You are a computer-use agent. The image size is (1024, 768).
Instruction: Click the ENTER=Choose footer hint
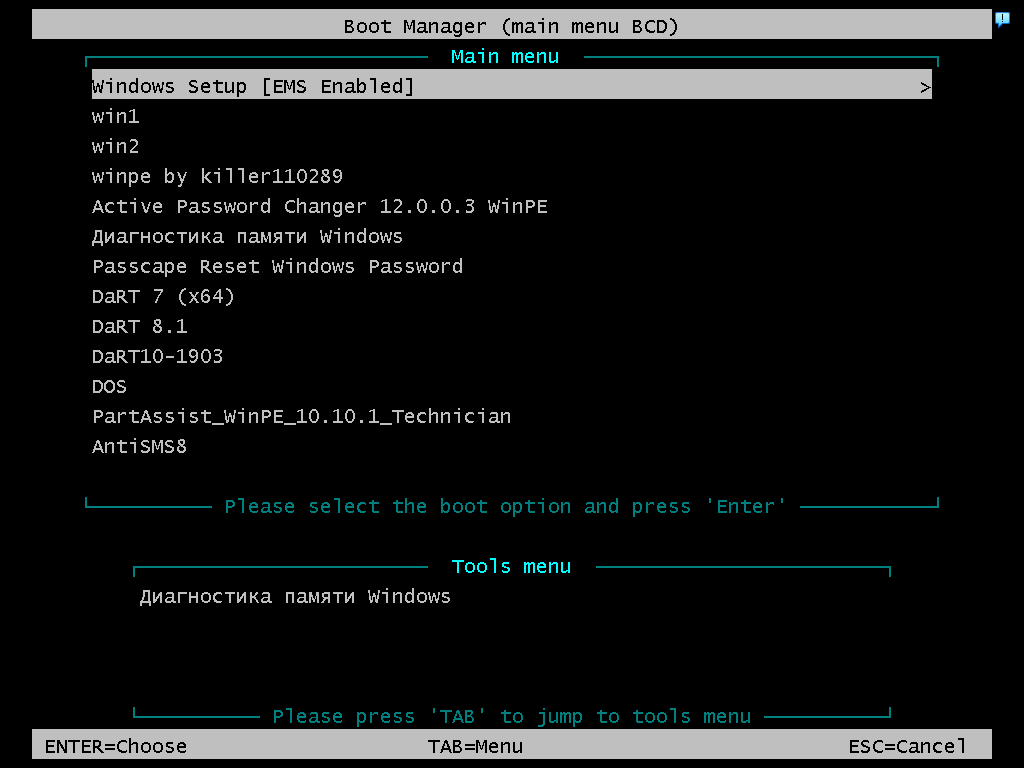pyautogui.click(x=116, y=746)
